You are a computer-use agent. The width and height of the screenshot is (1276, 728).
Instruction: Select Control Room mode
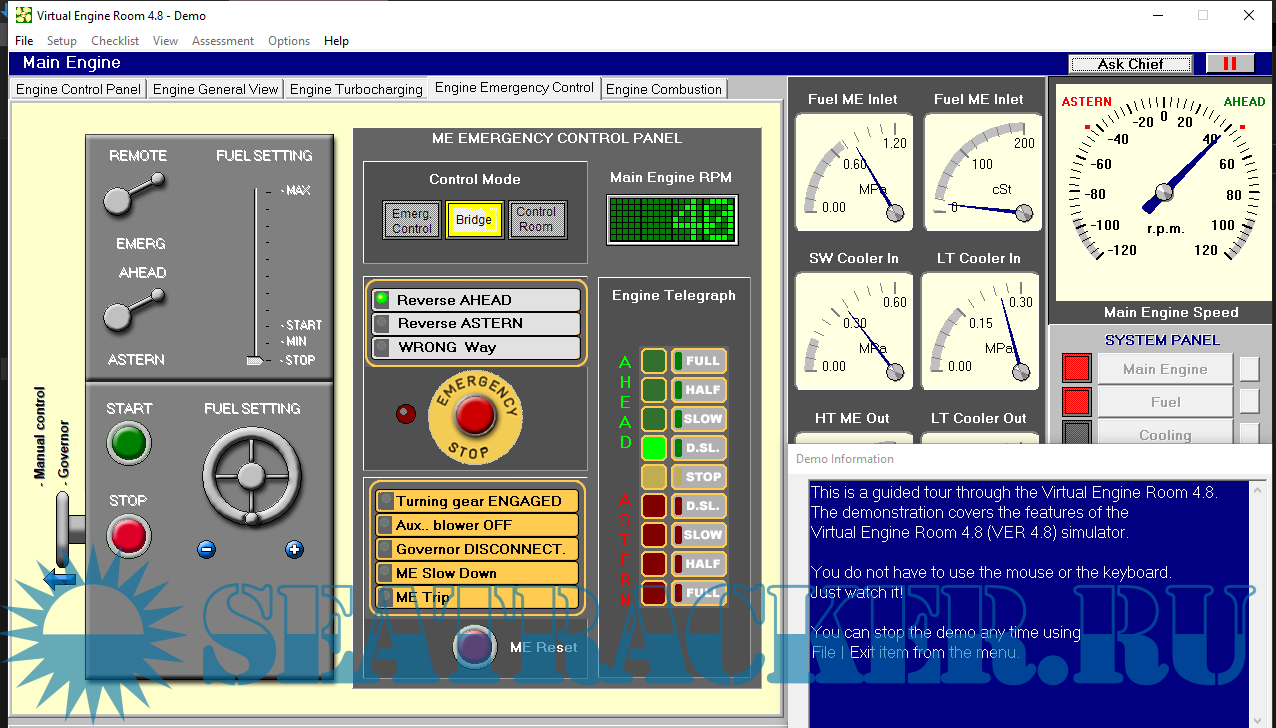coord(536,220)
